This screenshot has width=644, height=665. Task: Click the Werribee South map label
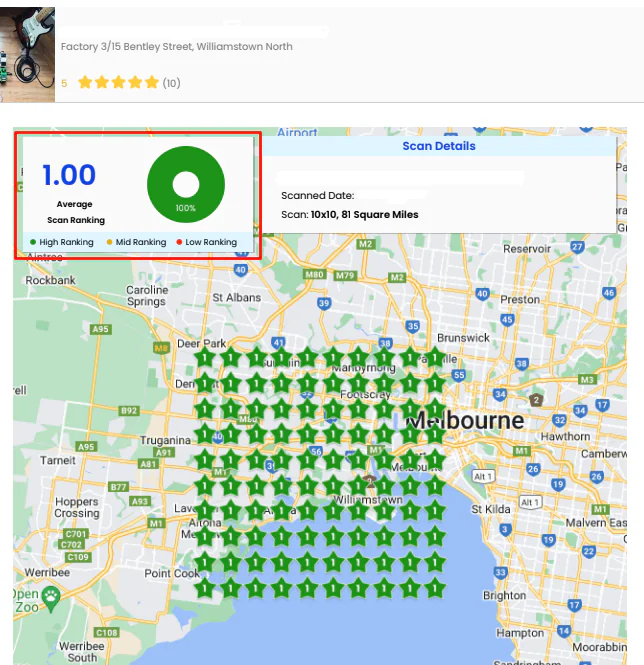[x=81, y=652]
